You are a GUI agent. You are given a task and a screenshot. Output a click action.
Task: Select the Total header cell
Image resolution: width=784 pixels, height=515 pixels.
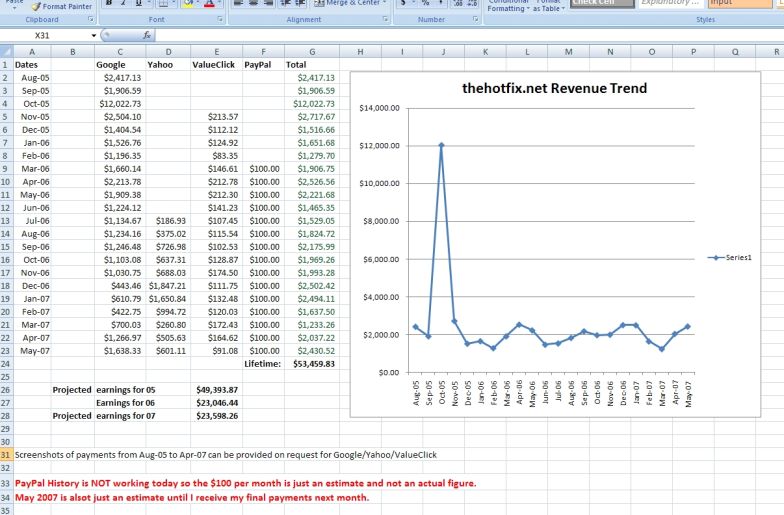click(x=312, y=65)
